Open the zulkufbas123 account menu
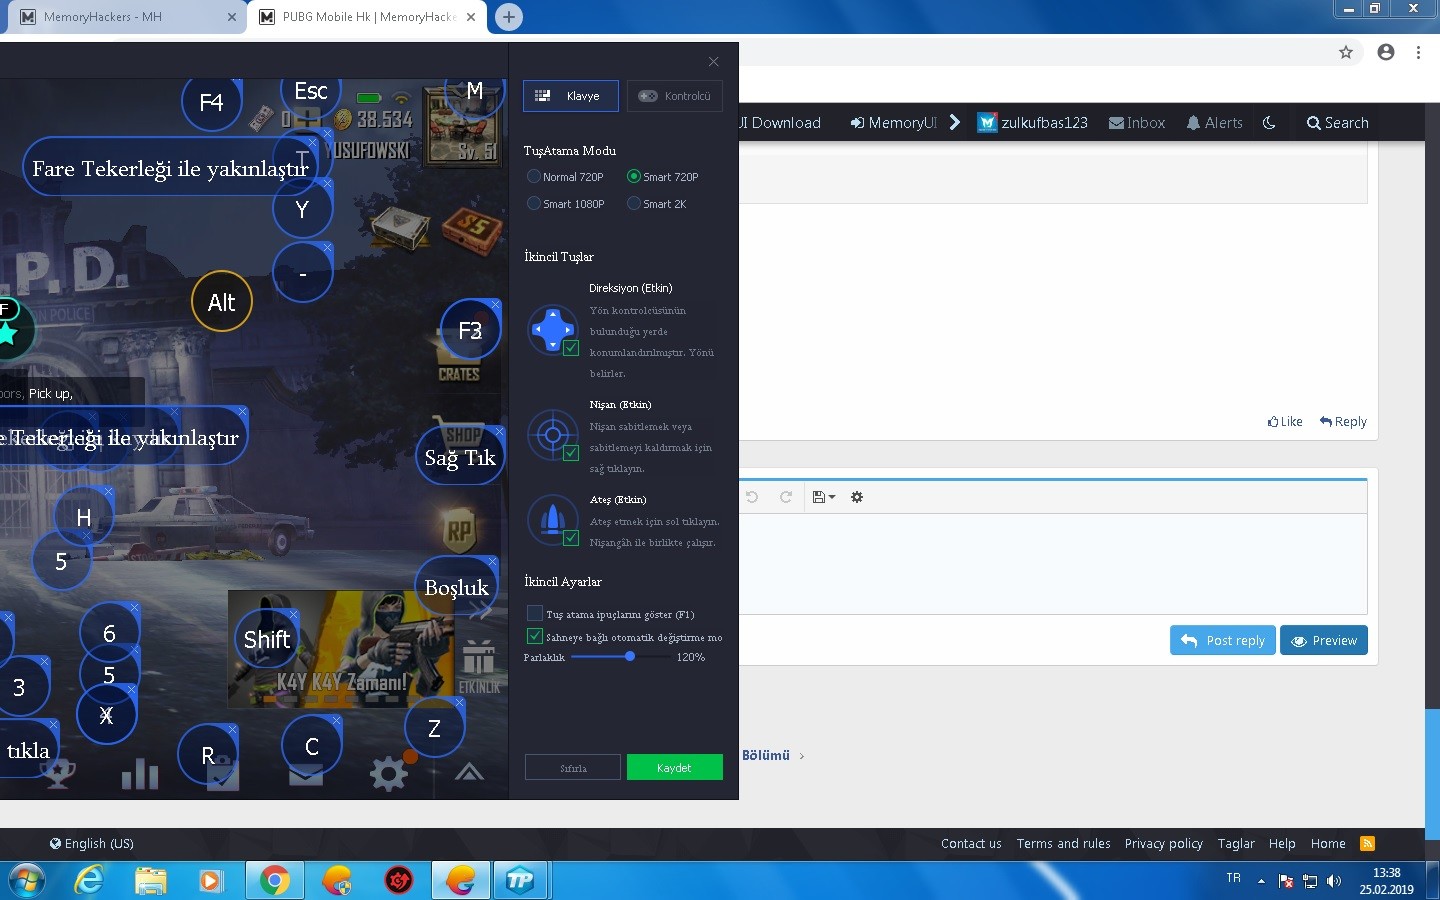The image size is (1440, 900). 1032,123
